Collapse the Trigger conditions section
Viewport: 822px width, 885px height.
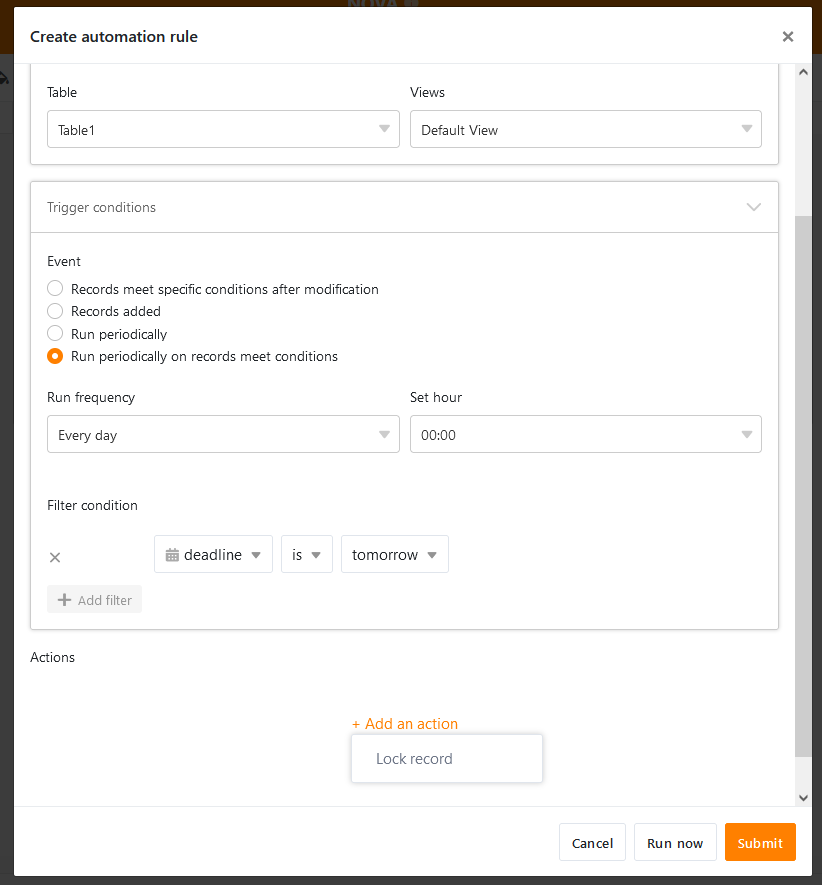click(753, 207)
